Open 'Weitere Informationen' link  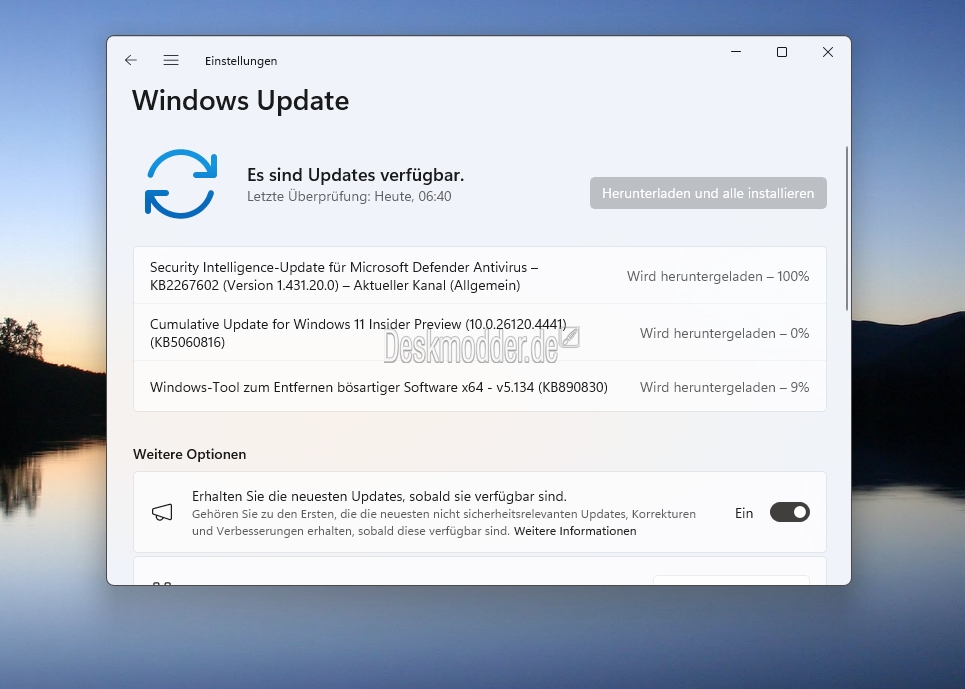[575, 531]
